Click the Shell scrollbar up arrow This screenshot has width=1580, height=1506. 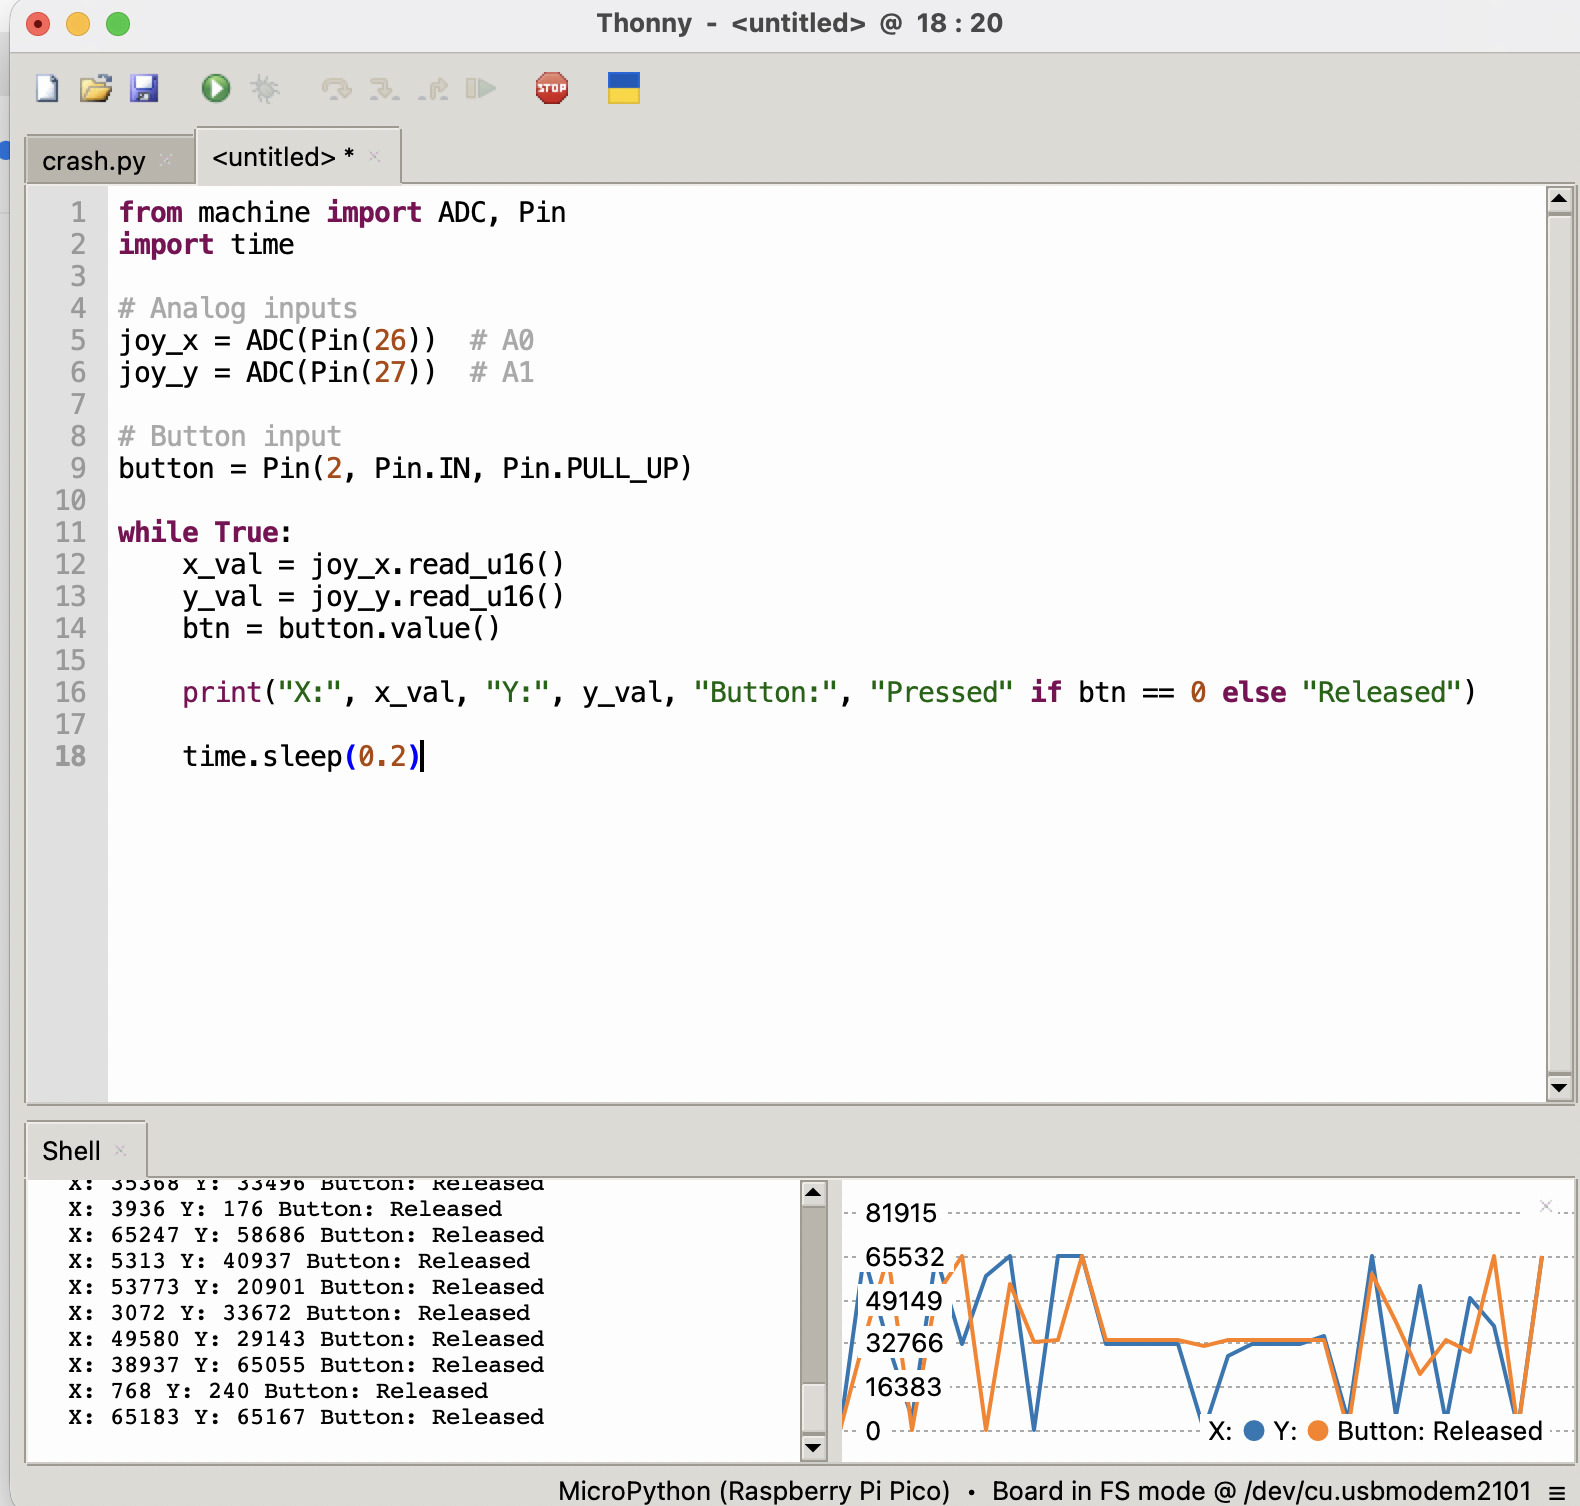click(814, 1193)
